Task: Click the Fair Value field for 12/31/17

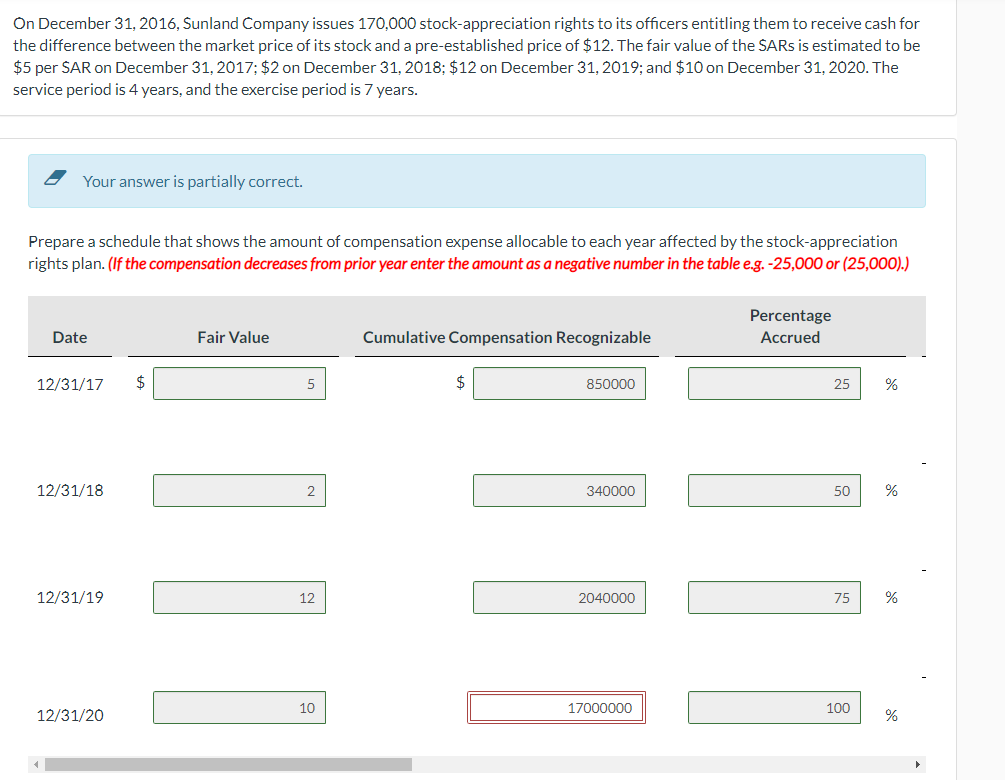Action: tap(239, 383)
